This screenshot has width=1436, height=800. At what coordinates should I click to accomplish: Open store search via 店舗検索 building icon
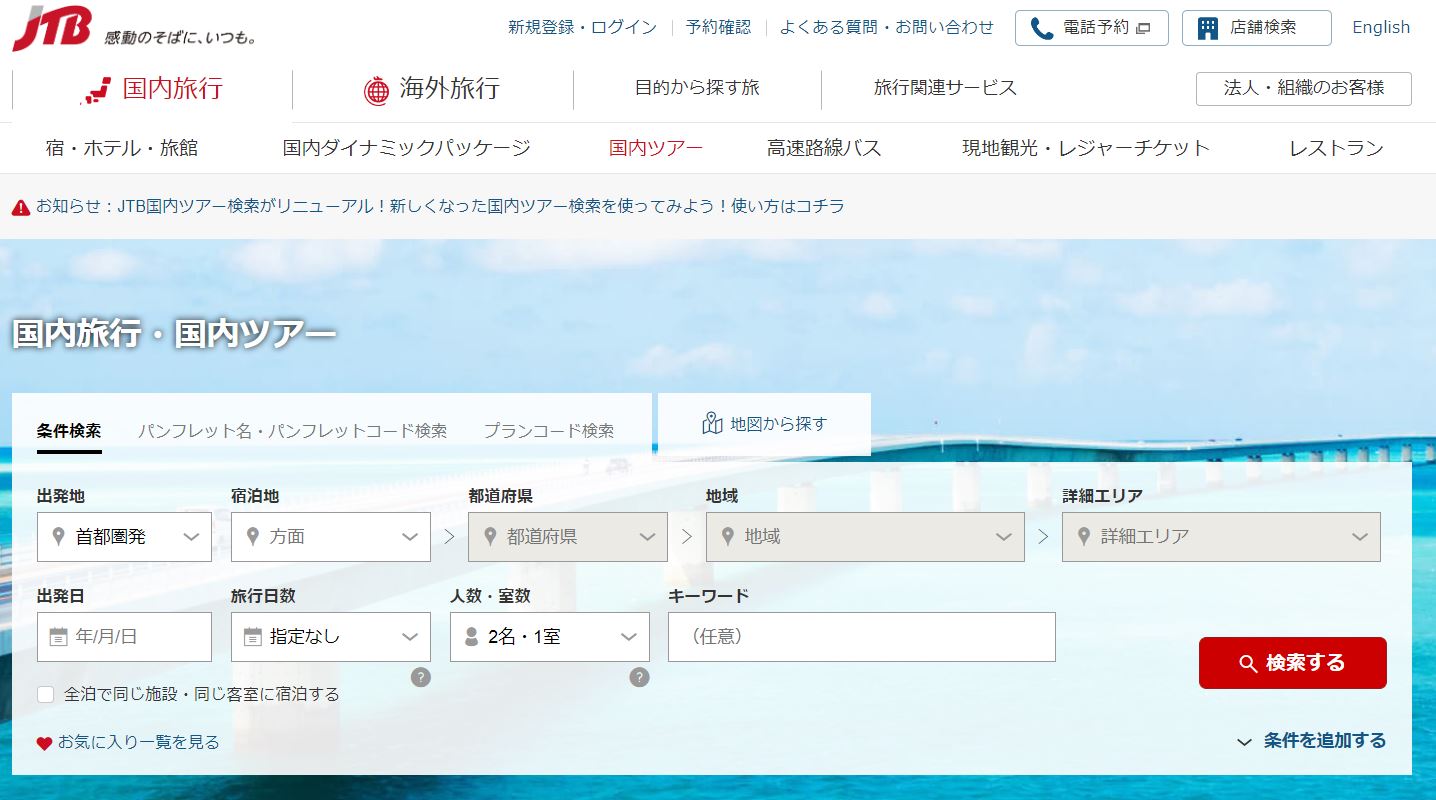click(x=1208, y=26)
